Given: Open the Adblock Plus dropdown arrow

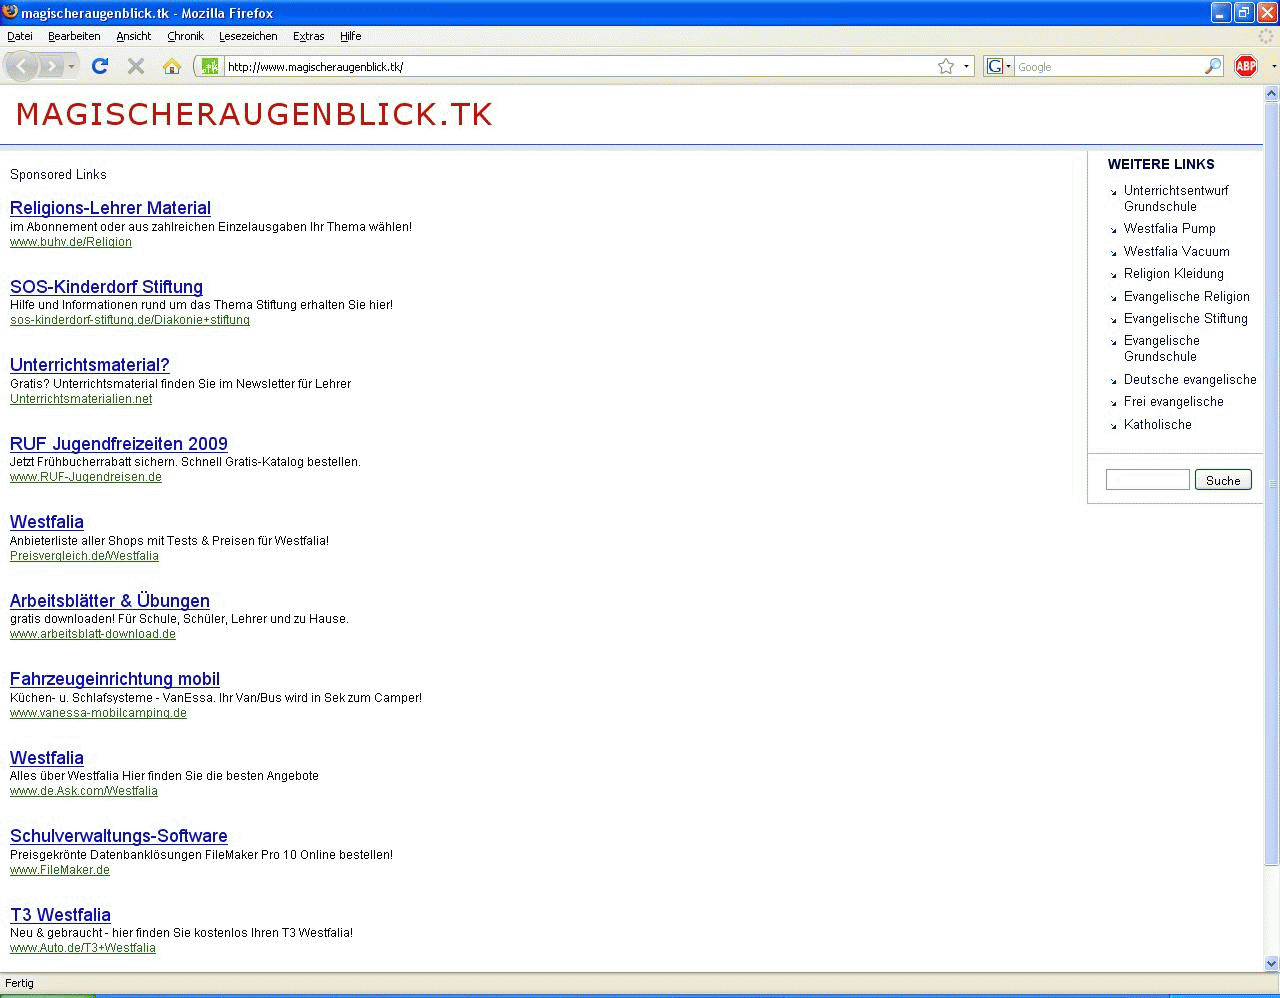Looking at the screenshot, I should pos(1273,67).
